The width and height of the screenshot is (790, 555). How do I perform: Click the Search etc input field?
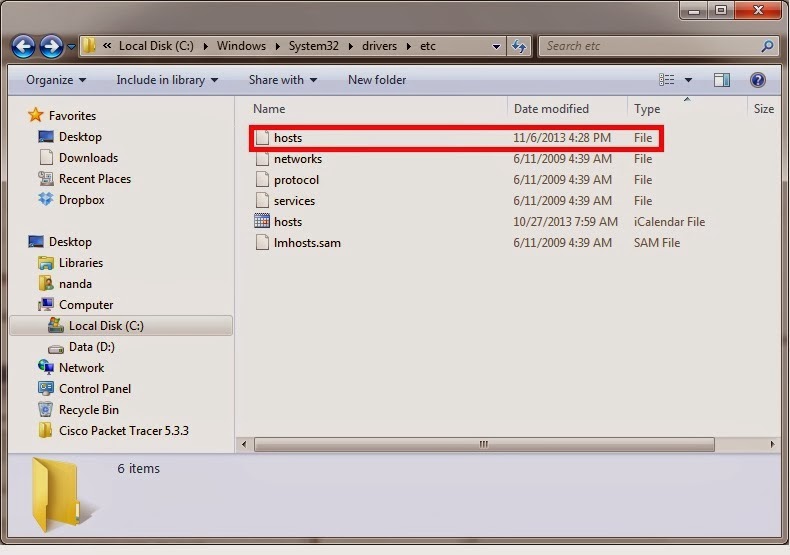[x=650, y=46]
